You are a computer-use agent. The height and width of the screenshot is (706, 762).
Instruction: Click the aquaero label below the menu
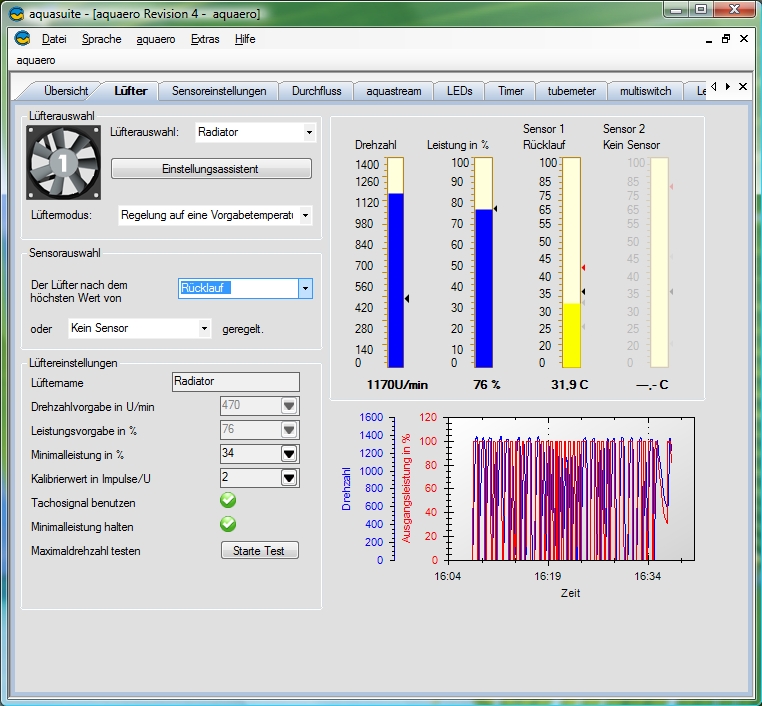click(x=36, y=60)
